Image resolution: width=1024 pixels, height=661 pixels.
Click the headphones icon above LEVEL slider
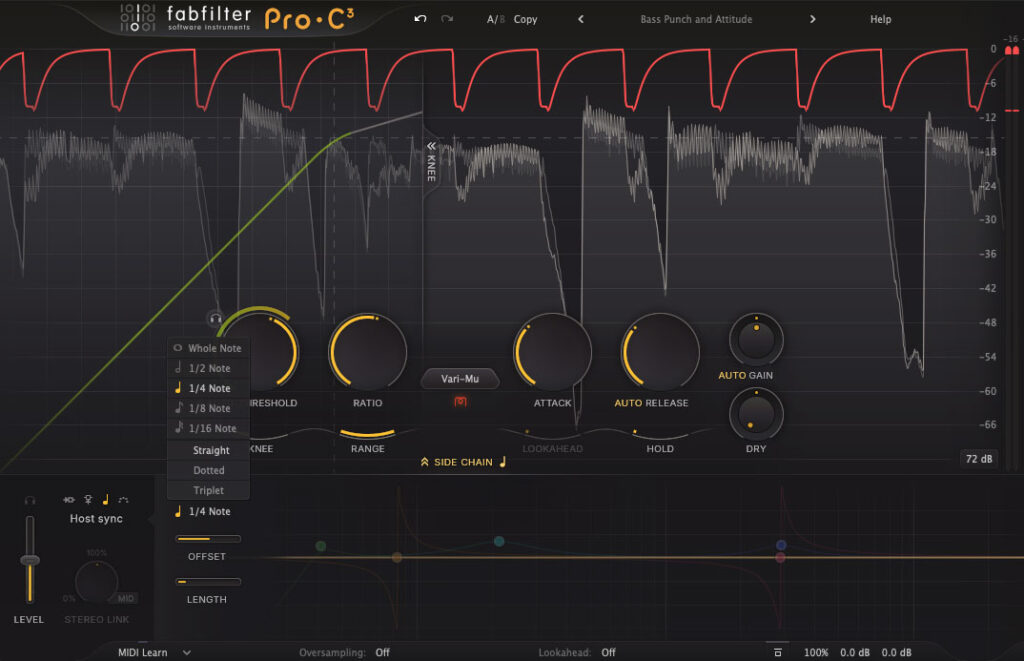click(x=29, y=500)
